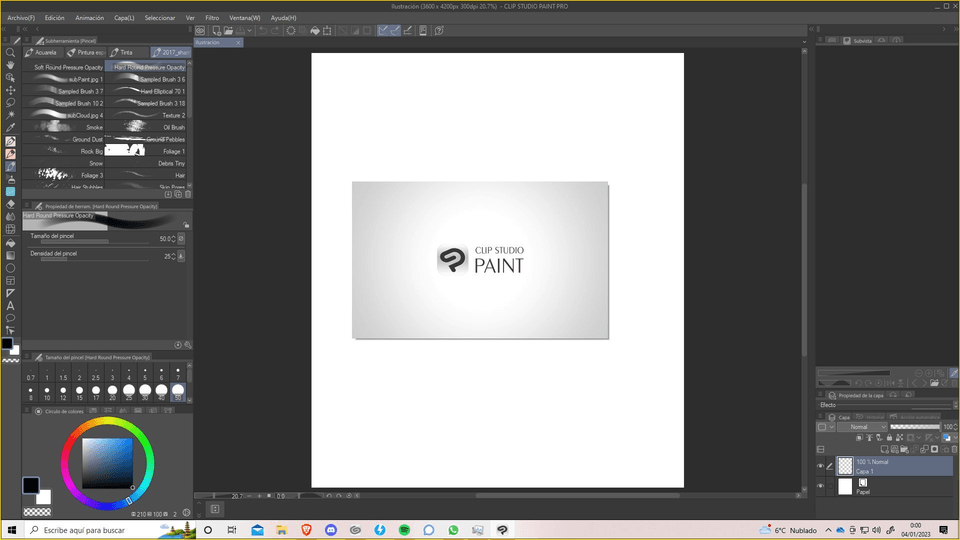Select the Texture 2 brush
This screenshot has height=540, width=960.
coord(146,115)
